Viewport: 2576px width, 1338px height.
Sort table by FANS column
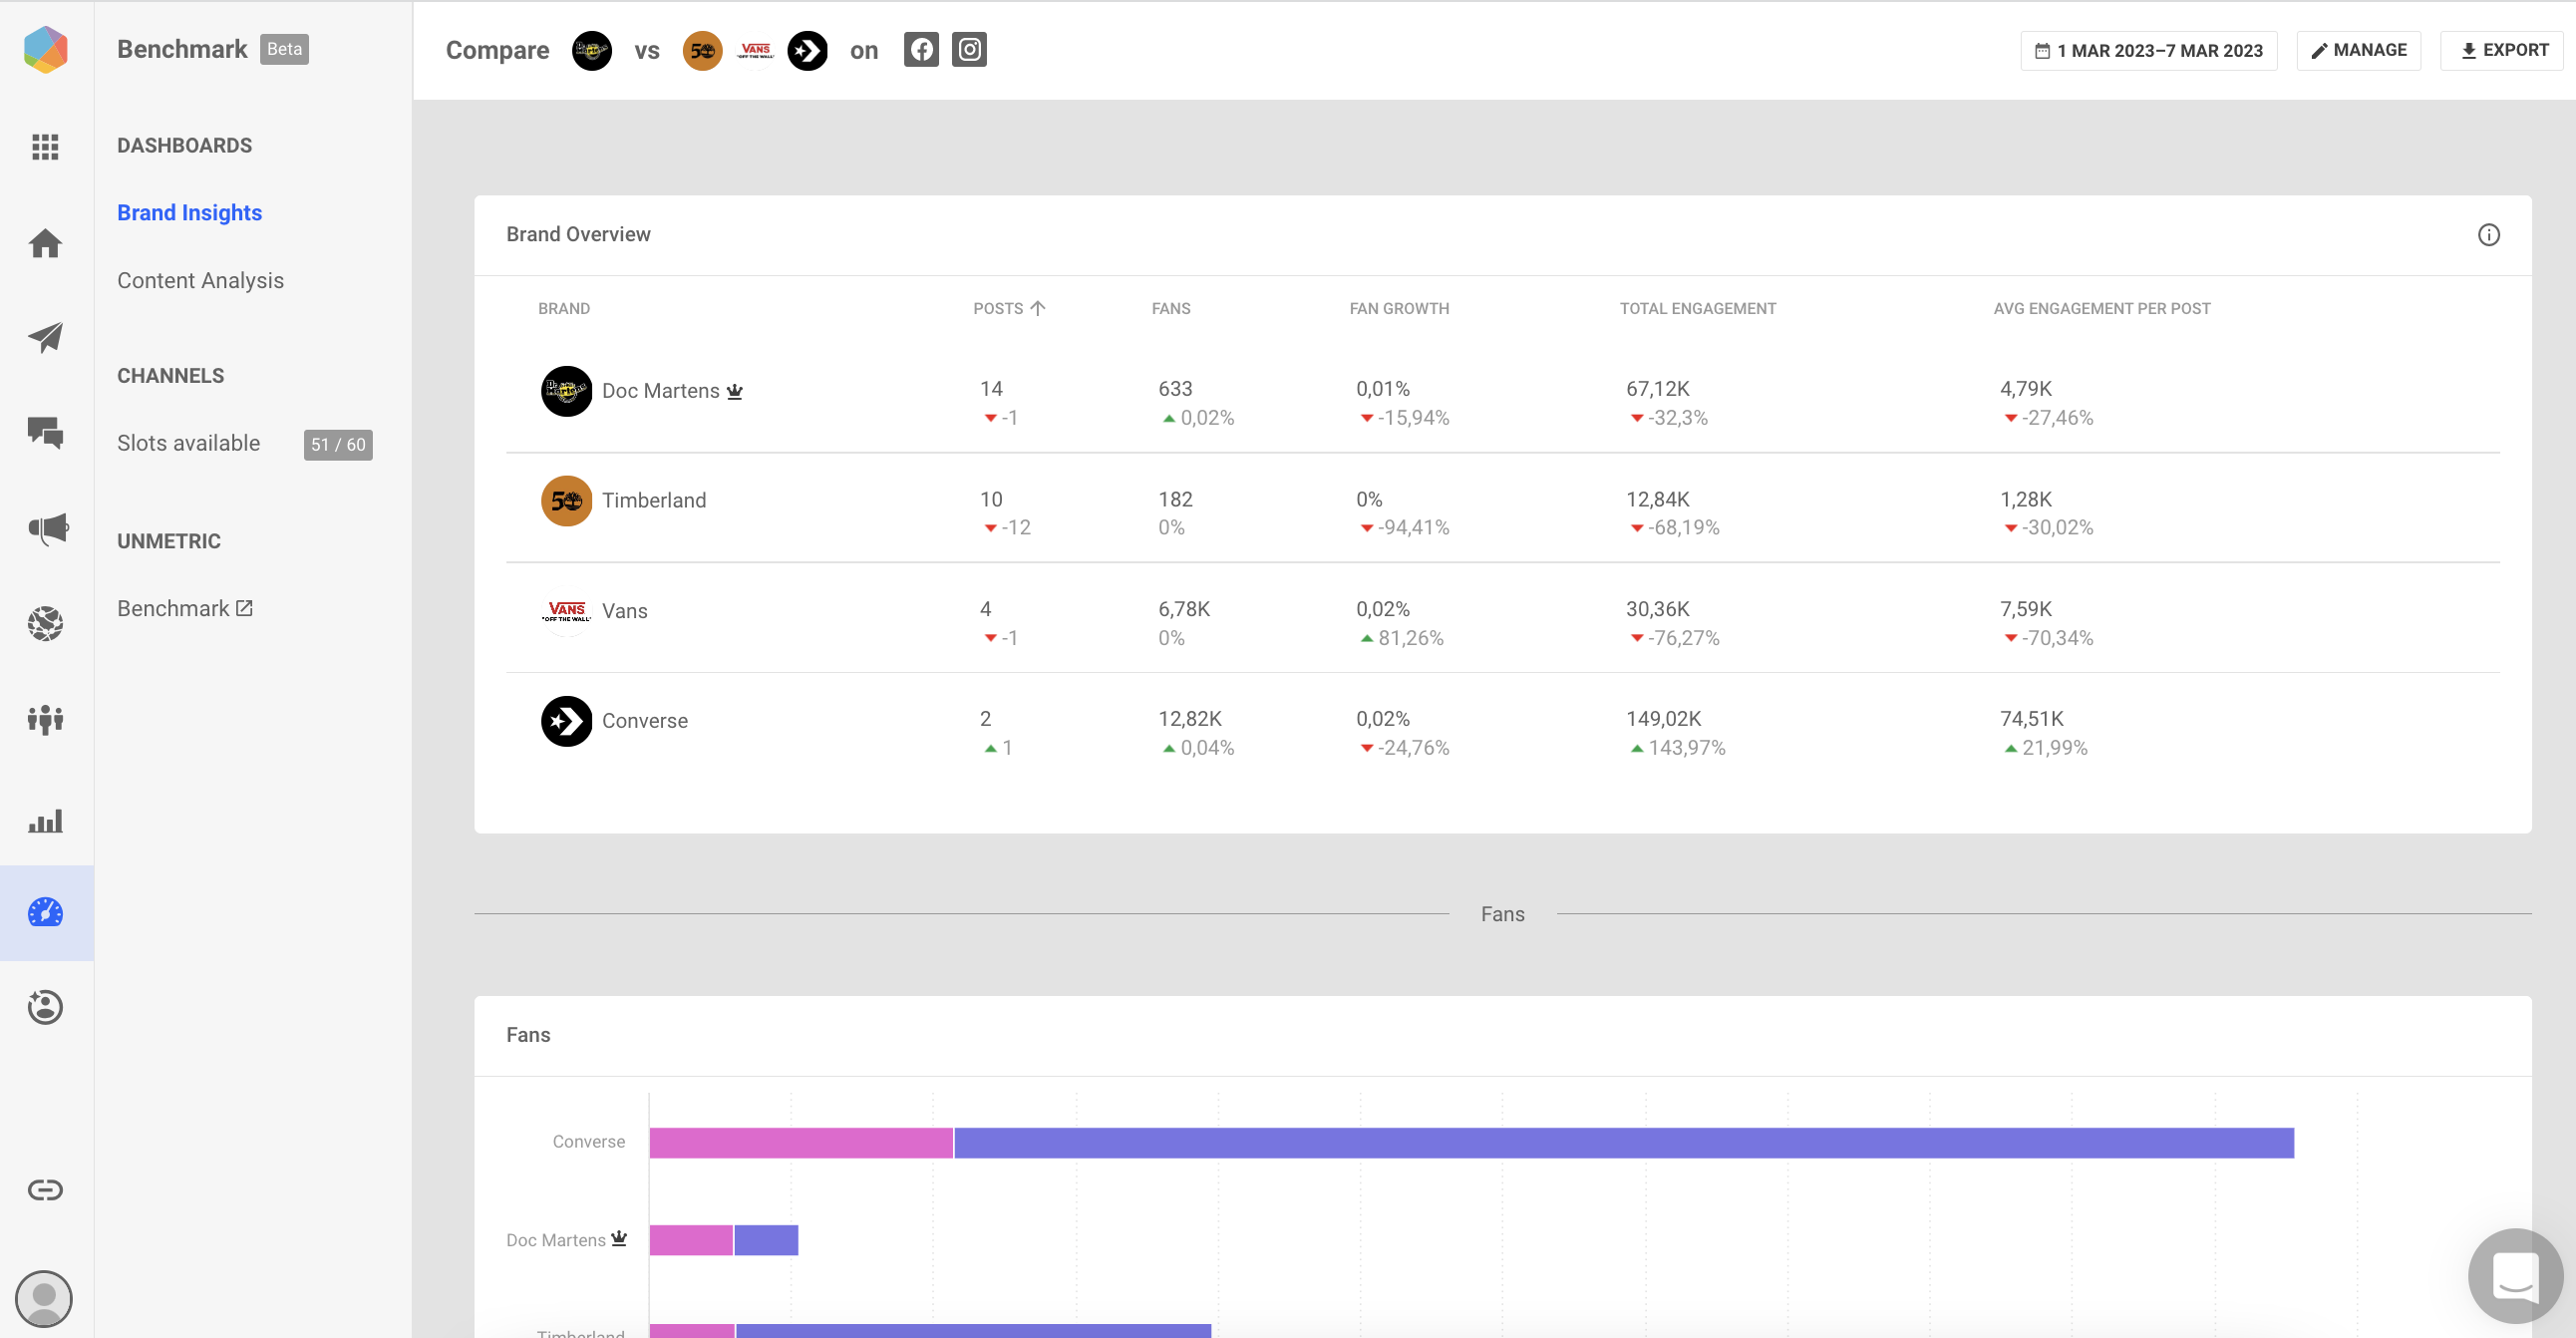1171,309
